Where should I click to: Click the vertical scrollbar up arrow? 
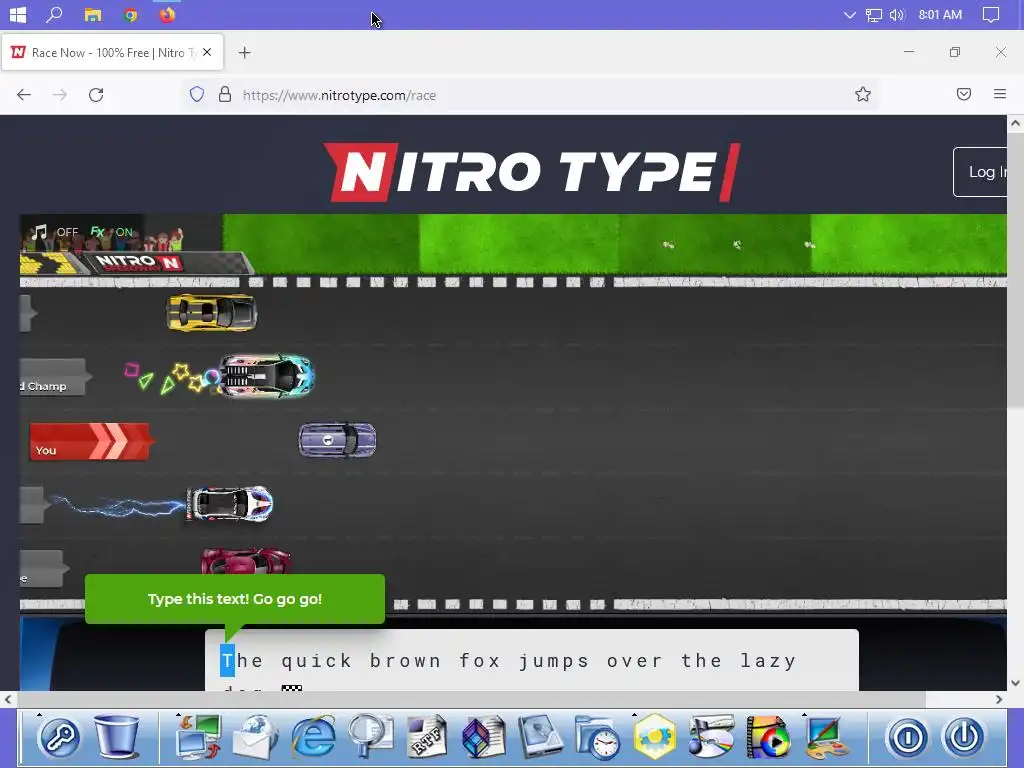click(x=1016, y=123)
